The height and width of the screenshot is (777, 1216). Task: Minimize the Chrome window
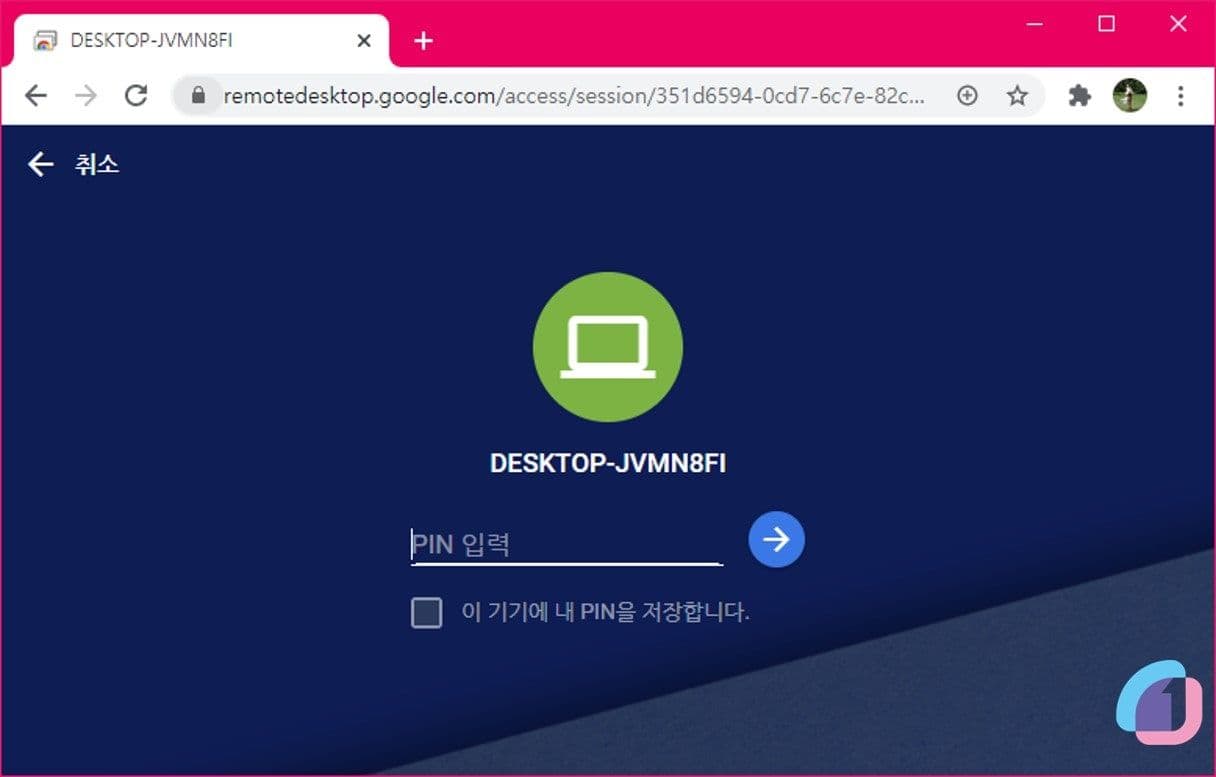click(1035, 24)
